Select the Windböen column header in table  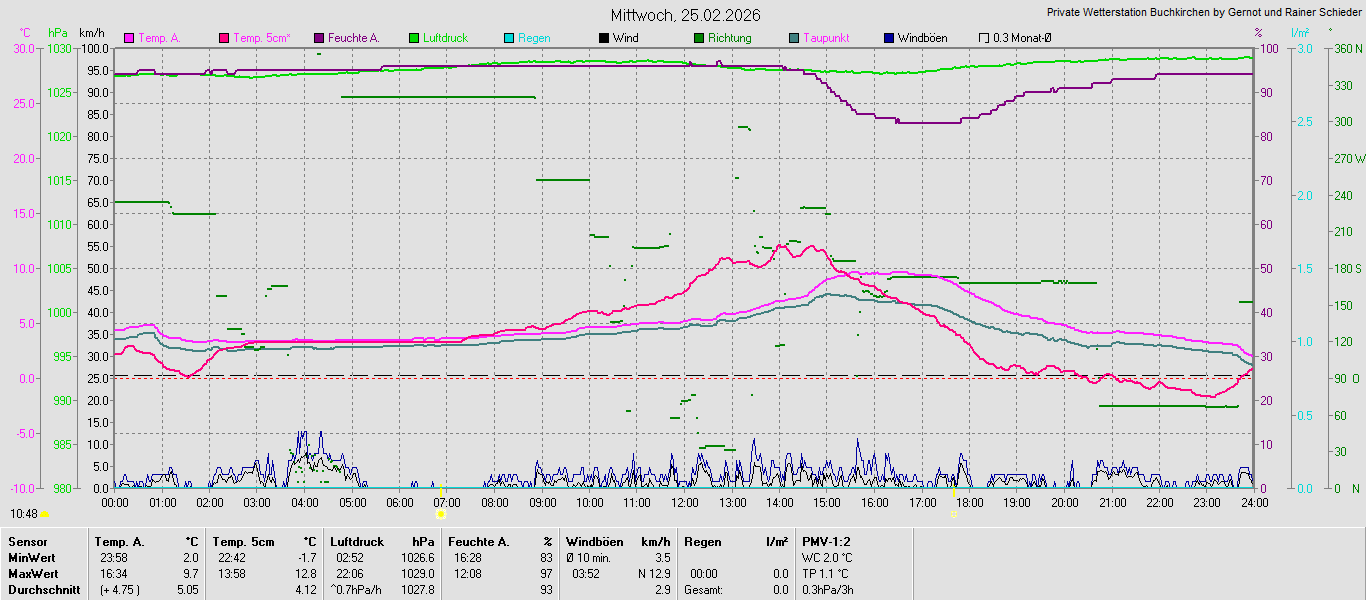pos(594,541)
